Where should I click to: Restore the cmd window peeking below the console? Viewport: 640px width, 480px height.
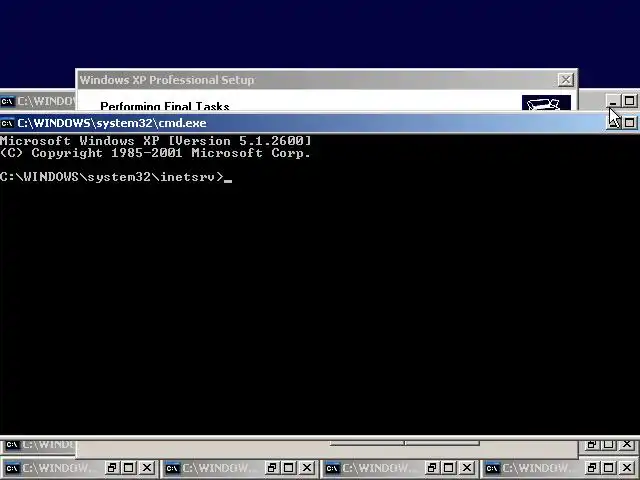pos(591,444)
